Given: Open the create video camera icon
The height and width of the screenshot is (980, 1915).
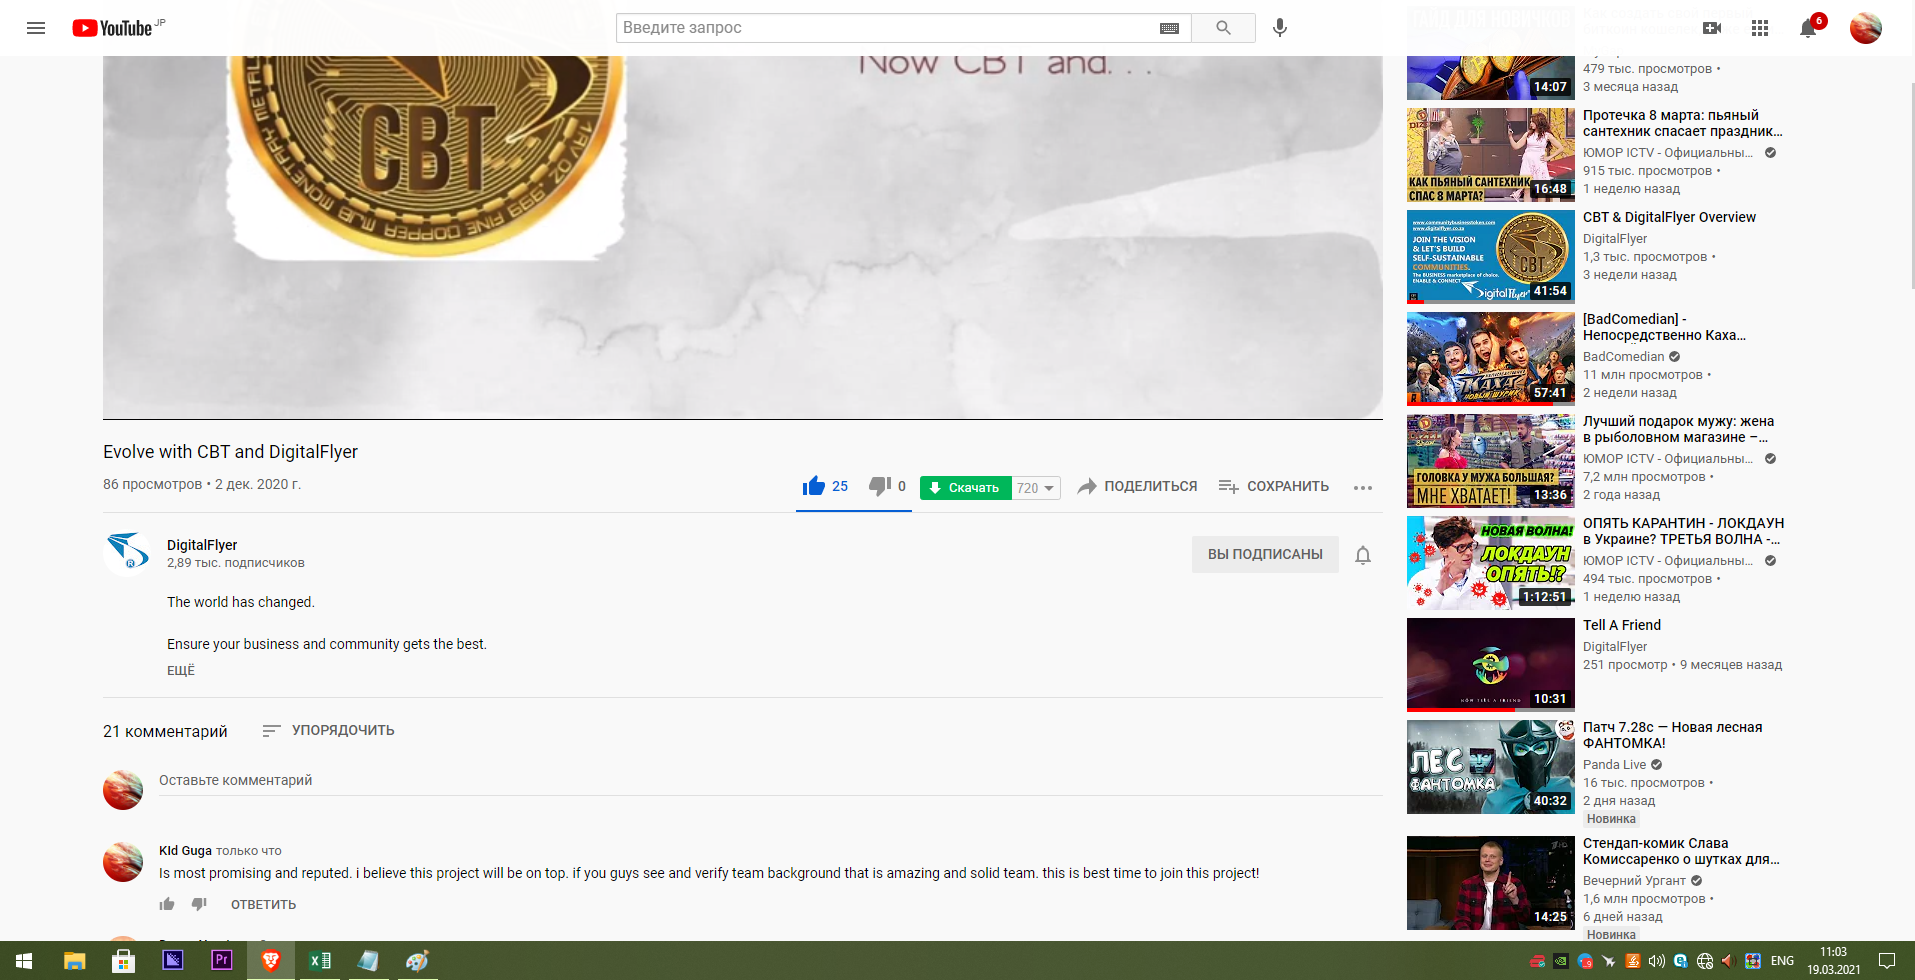Looking at the screenshot, I should pyautogui.click(x=1712, y=28).
